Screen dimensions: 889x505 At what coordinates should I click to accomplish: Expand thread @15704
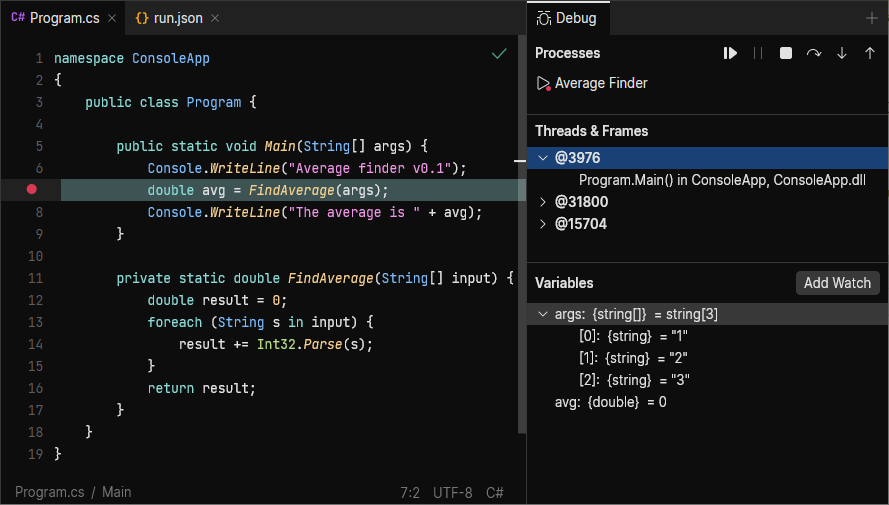(543, 224)
